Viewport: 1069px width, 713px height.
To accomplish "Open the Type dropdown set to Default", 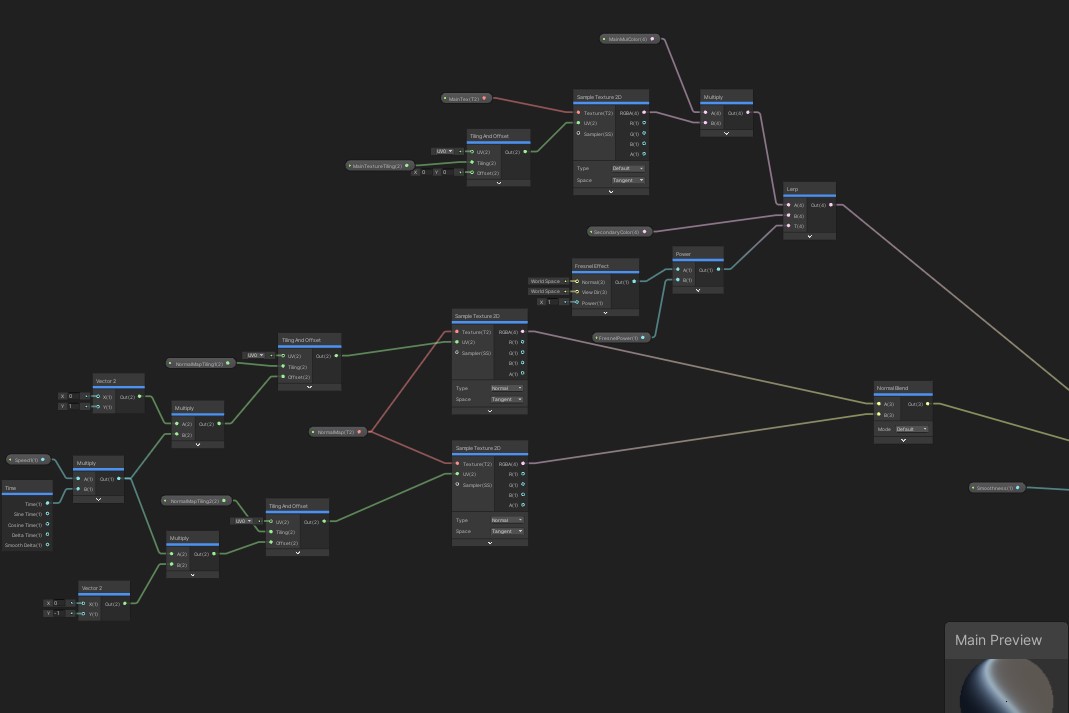I will click(x=627, y=168).
